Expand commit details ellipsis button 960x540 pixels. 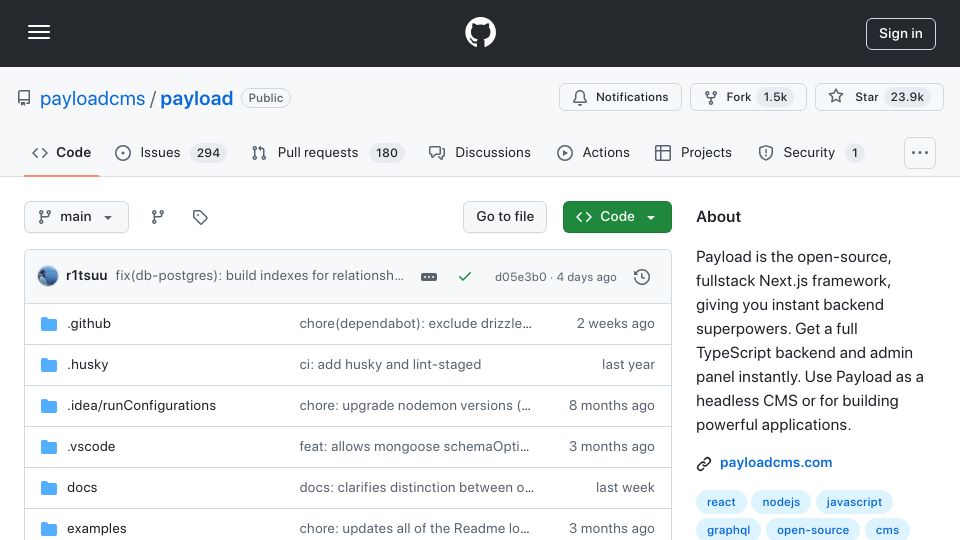(429, 277)
